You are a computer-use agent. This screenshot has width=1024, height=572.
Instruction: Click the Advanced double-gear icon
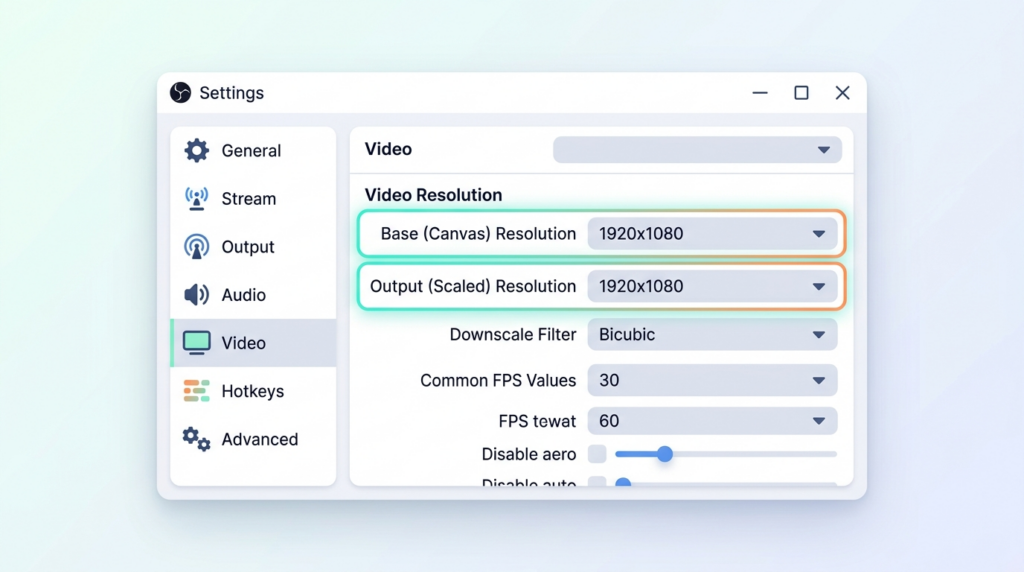click(x=196, y=439)
